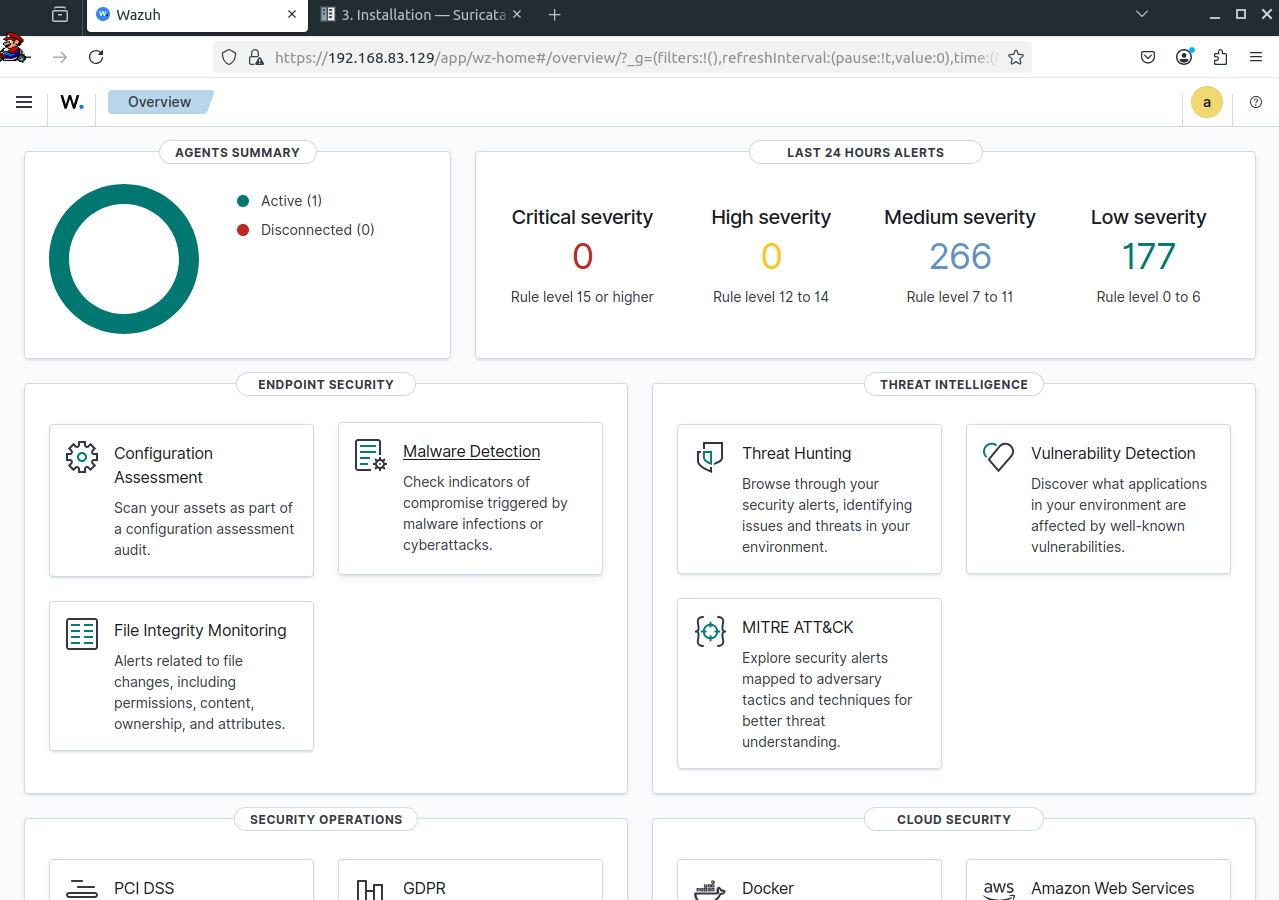The width and height of the screenshot is (1279, 900).
Task: Click the MITRE ATT&CK target icon
Action: pos(710,631)
